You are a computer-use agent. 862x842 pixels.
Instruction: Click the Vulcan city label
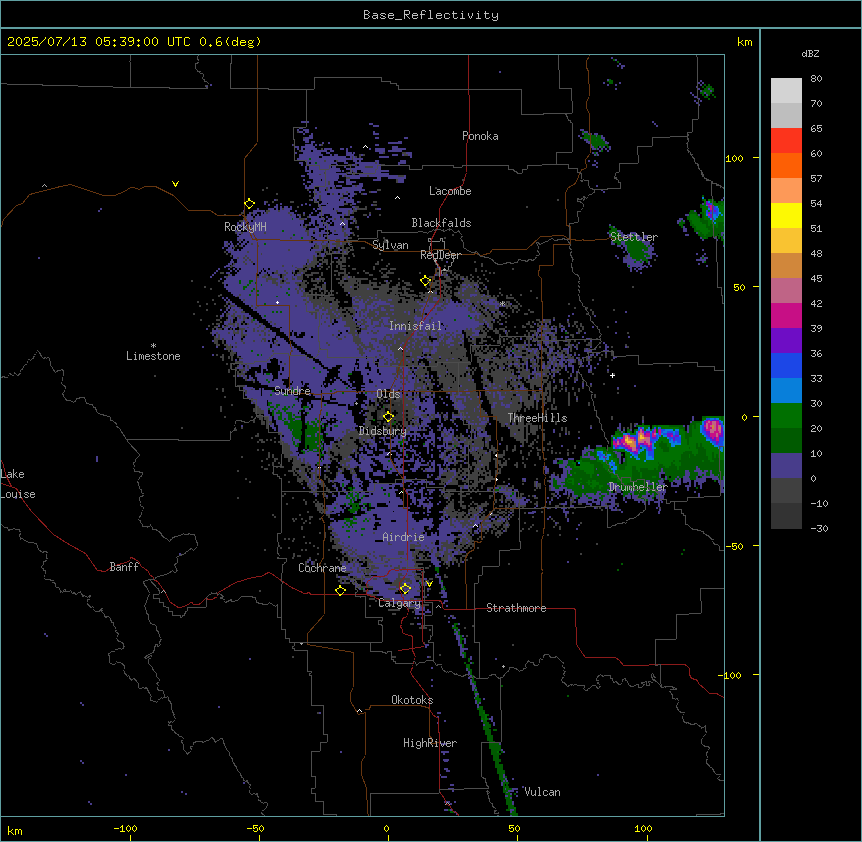point(542,792)
